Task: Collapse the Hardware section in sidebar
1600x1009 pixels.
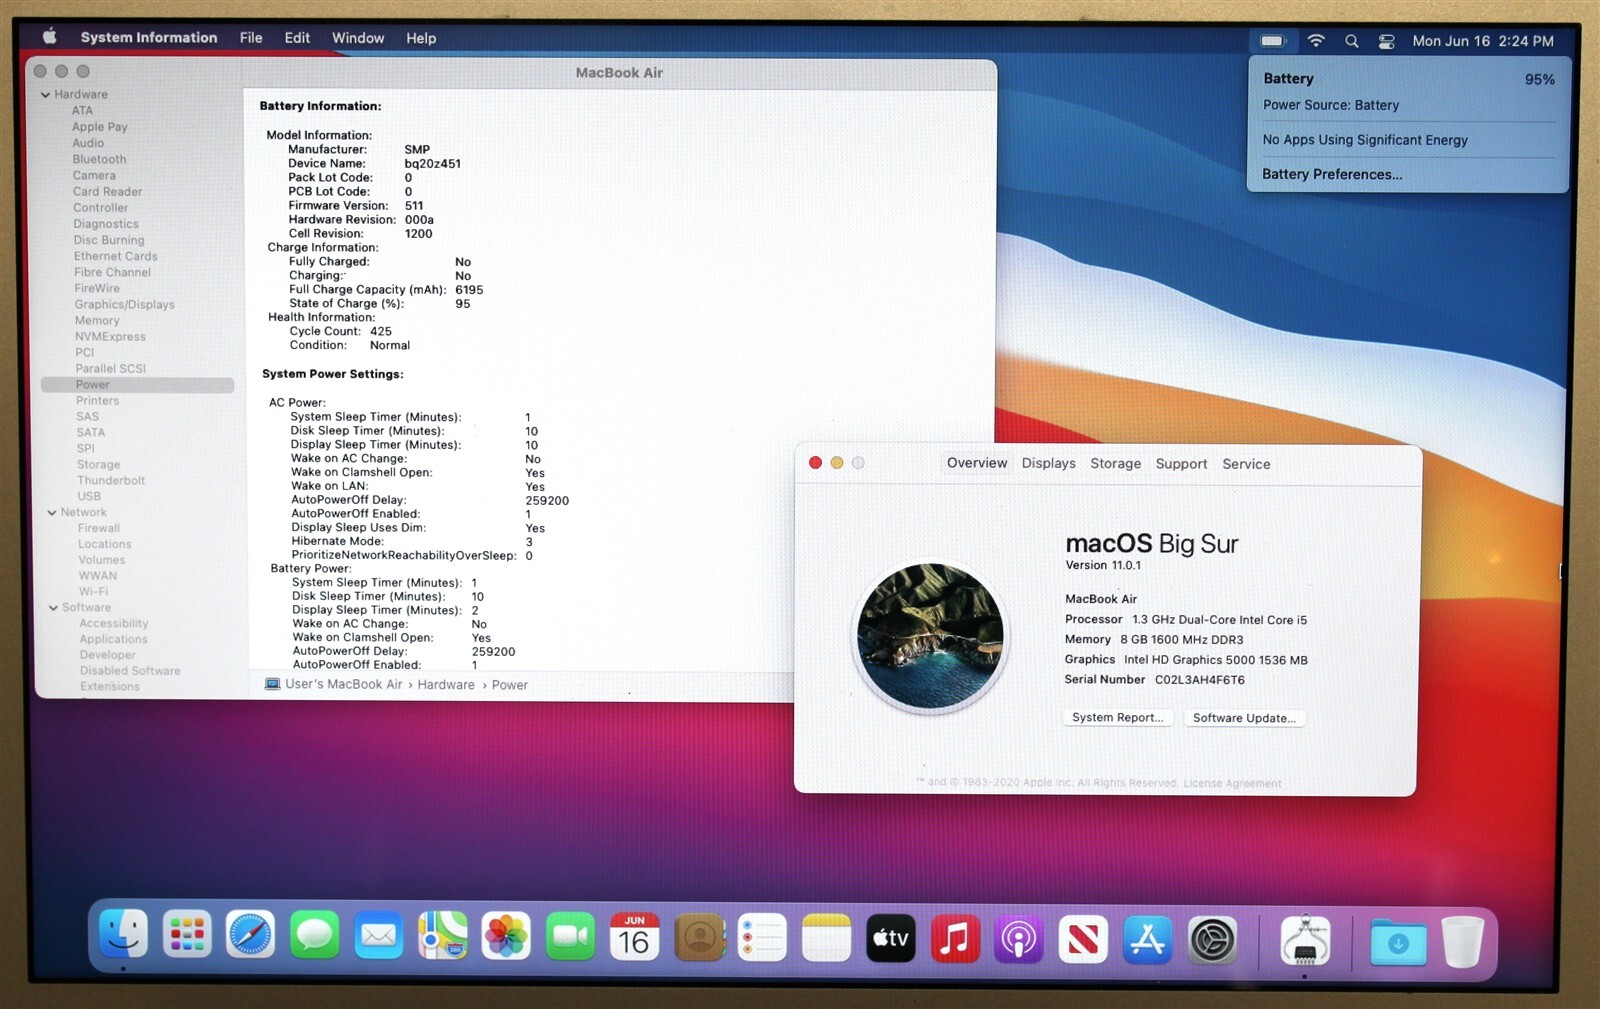Action: tap(46, 95)
